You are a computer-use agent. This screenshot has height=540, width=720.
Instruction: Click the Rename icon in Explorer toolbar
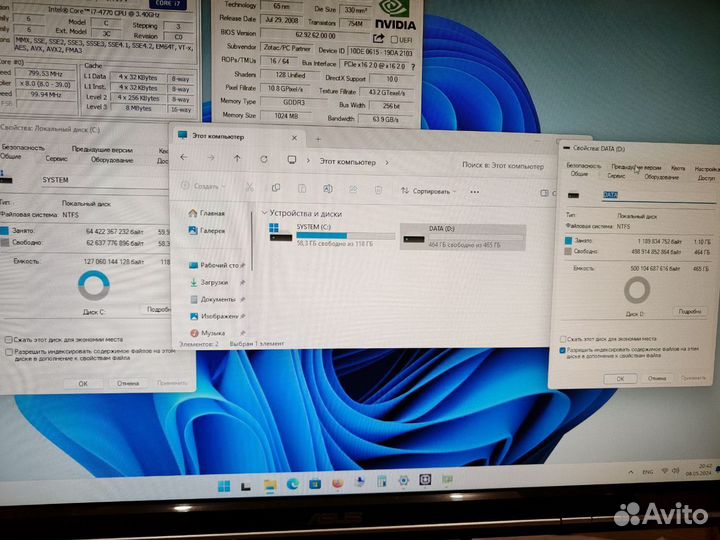tap(327, 189)
